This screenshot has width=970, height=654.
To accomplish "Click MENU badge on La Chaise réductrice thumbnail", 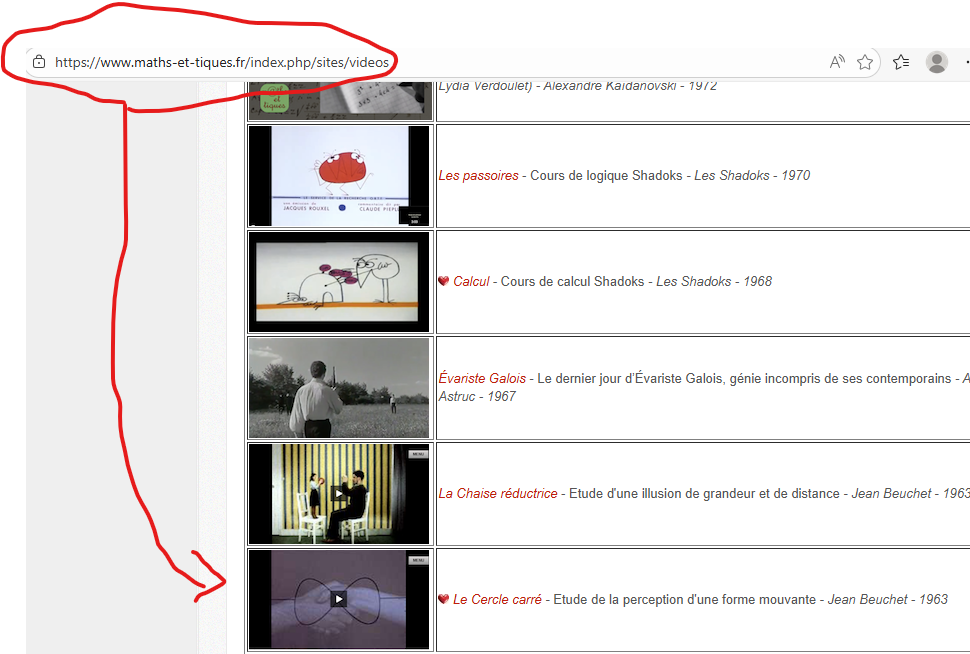I will pyautogui.click(x=417, y=454).
